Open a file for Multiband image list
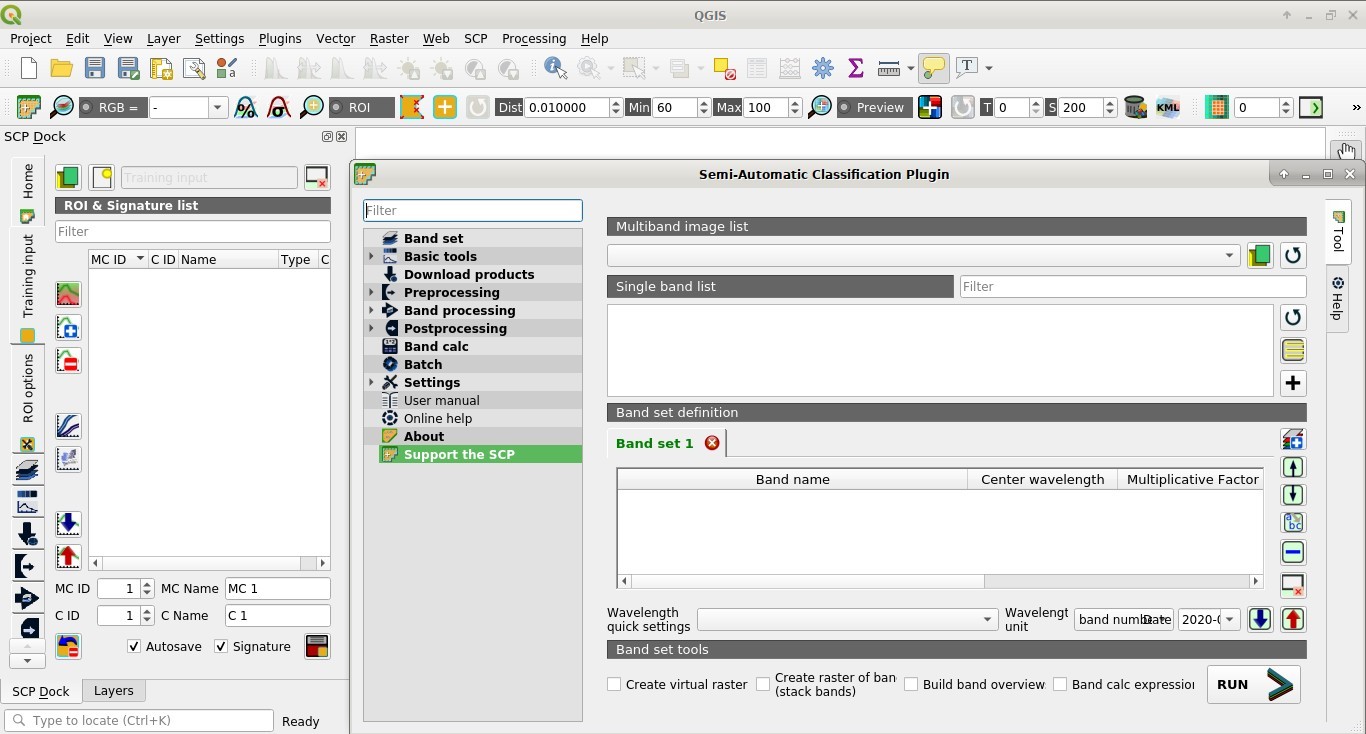 click(x=1260, y=256)
